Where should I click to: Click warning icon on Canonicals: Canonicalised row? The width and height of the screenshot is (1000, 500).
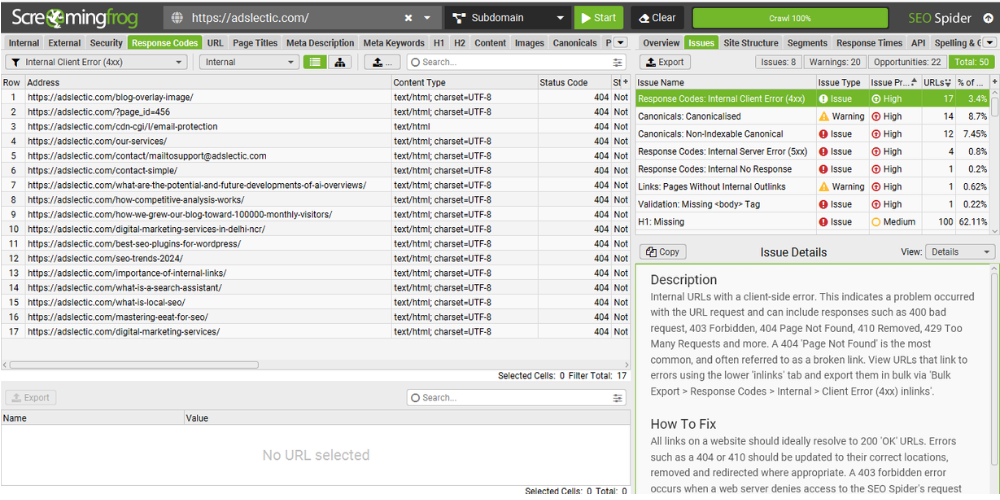(x=824, y=117)
